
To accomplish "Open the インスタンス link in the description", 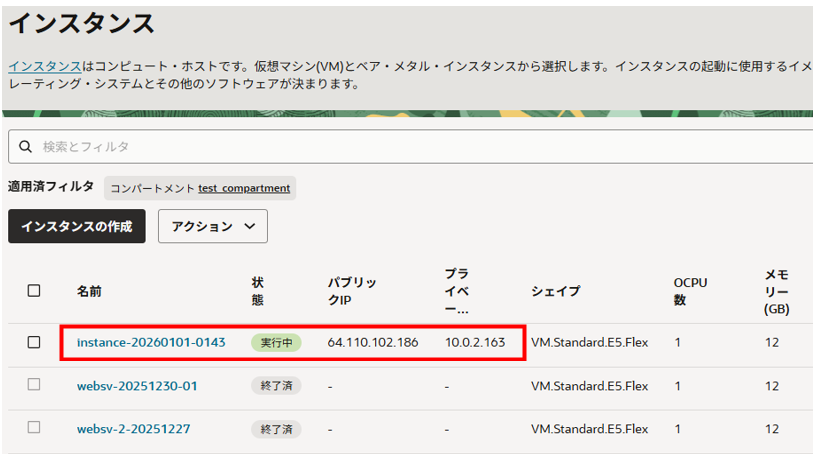I will click(x=45, y=66).
